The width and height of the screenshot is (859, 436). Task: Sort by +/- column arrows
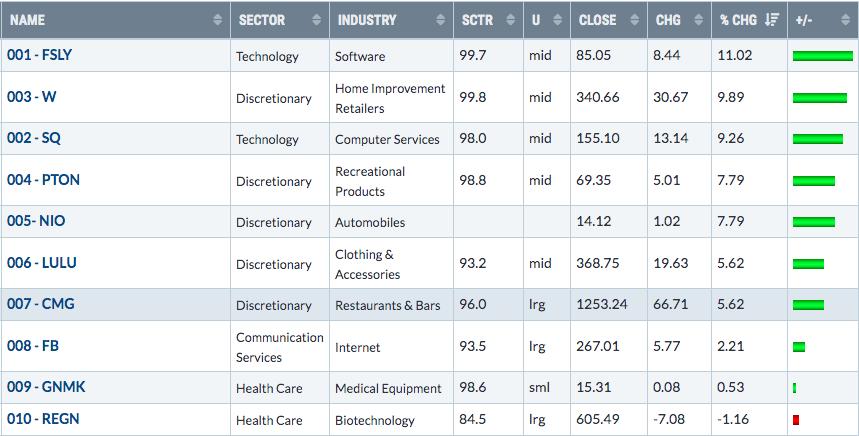click(x=845, y=20)
